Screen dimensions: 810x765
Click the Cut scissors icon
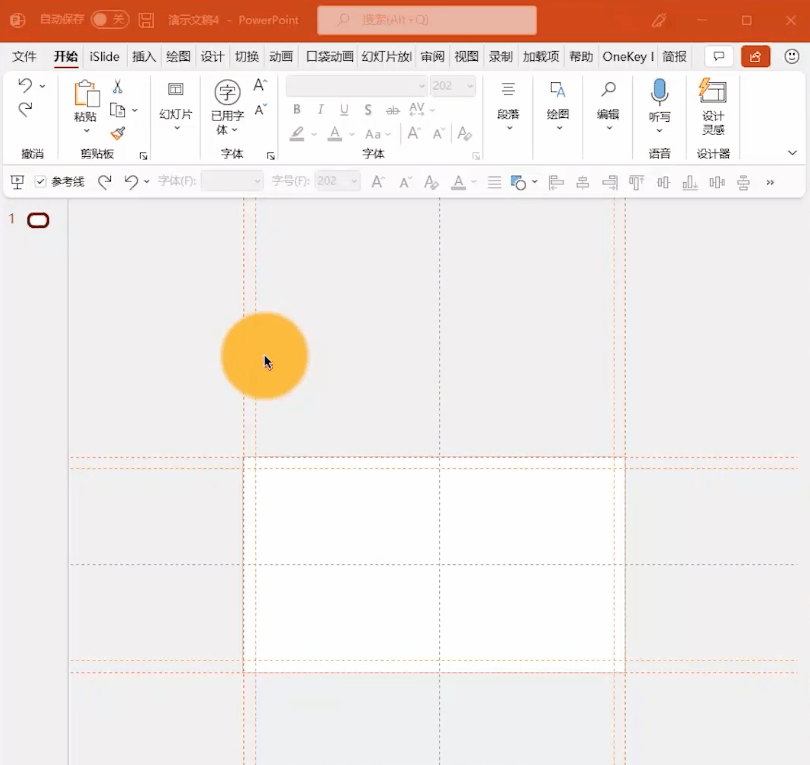click(x=118, y=87)
